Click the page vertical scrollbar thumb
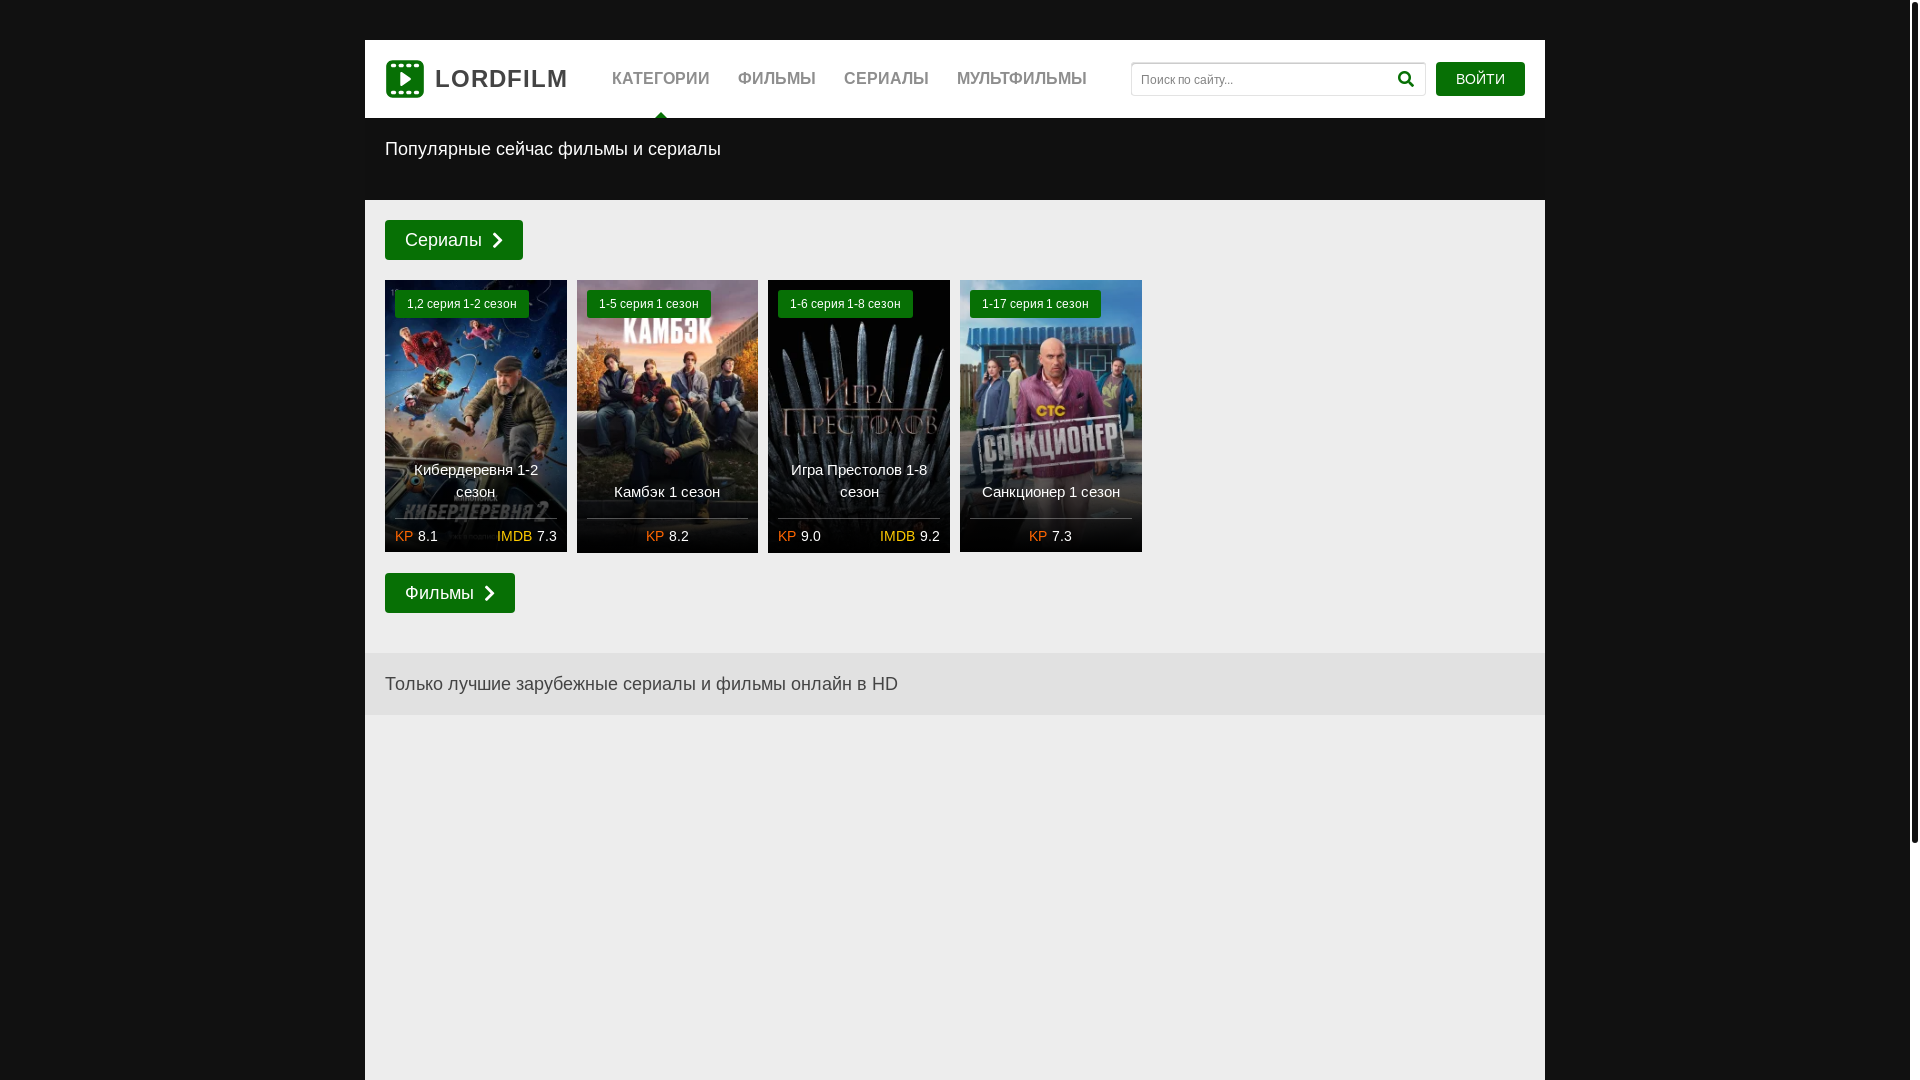This screenshot has height=1080, width=1920. (1914, 421)
